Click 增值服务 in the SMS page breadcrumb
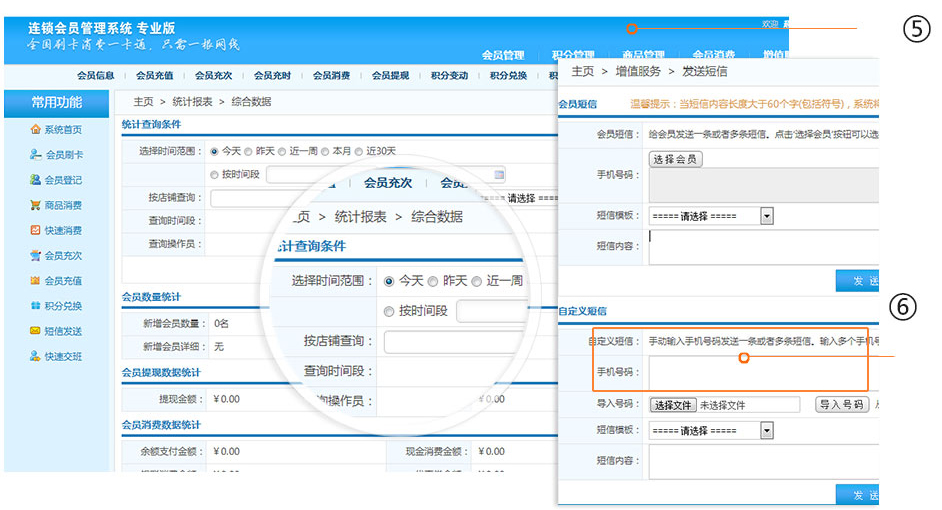 point(638,71)
